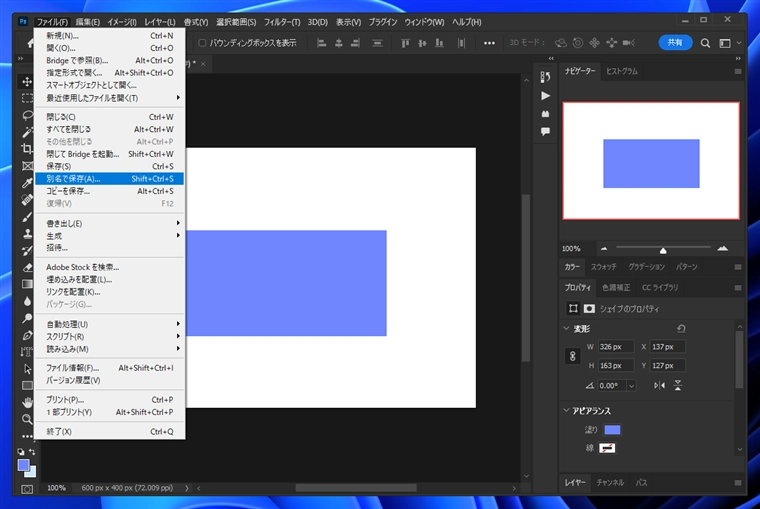Click コピーを保存 Save a Copy item
The image size is (760, 509).
click(x=109, y=191)
